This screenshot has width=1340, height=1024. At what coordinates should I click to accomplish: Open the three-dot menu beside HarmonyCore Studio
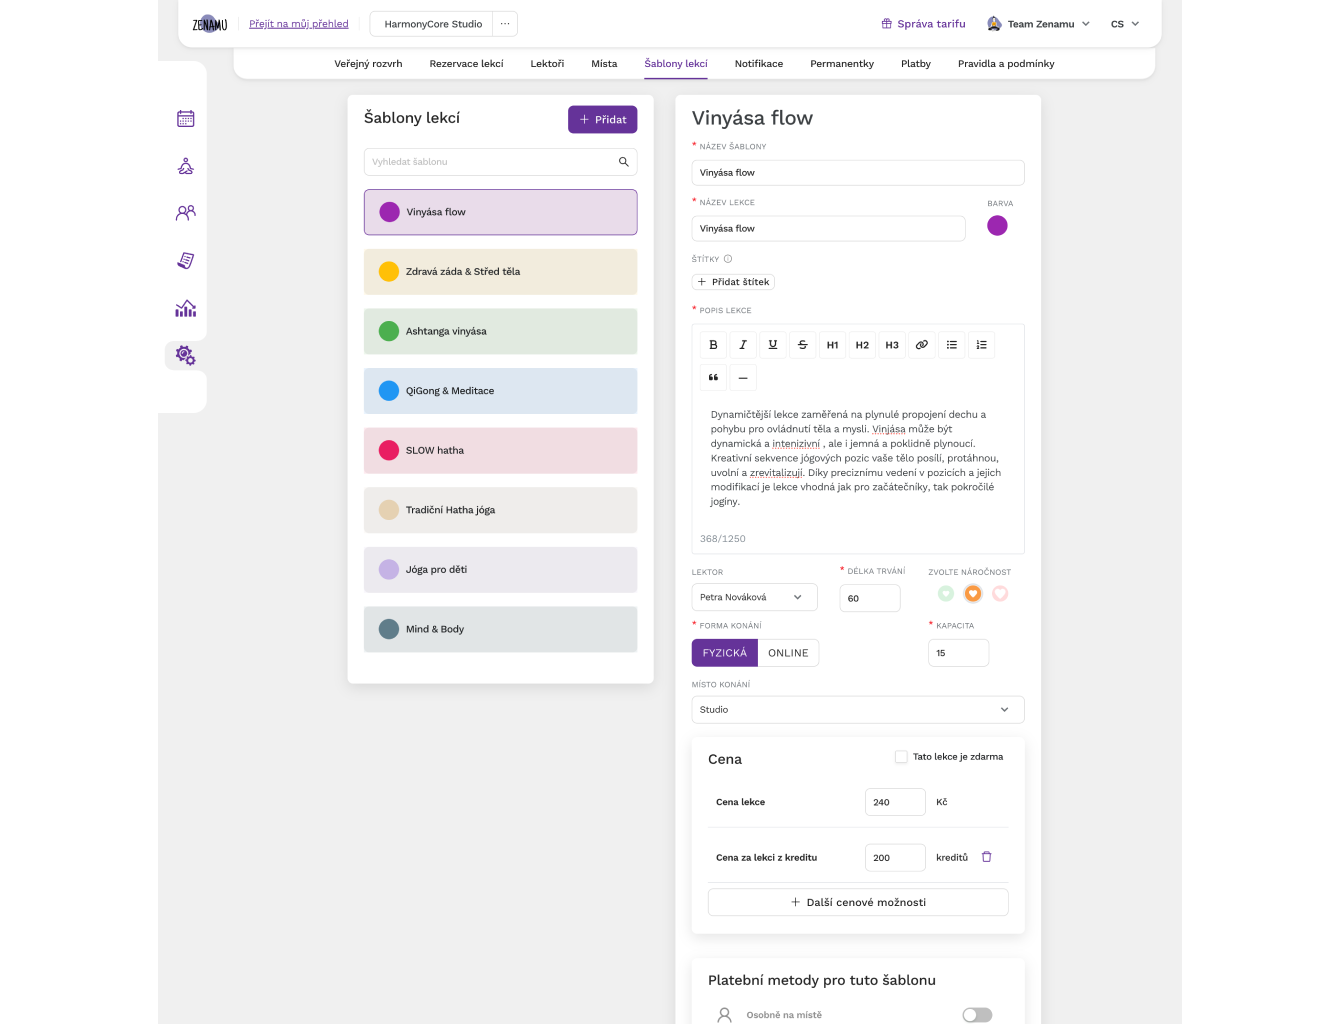[x=505, y=24]
